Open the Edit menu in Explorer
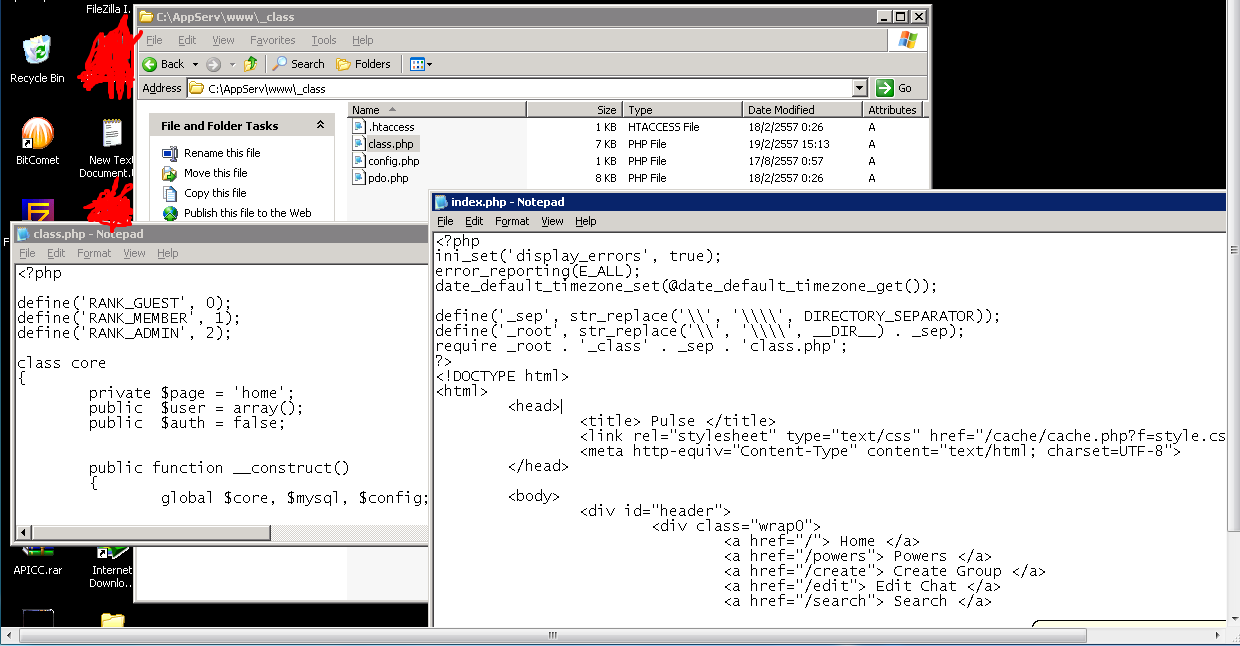This screenshot has height=646, width=1240. (187, 40)
